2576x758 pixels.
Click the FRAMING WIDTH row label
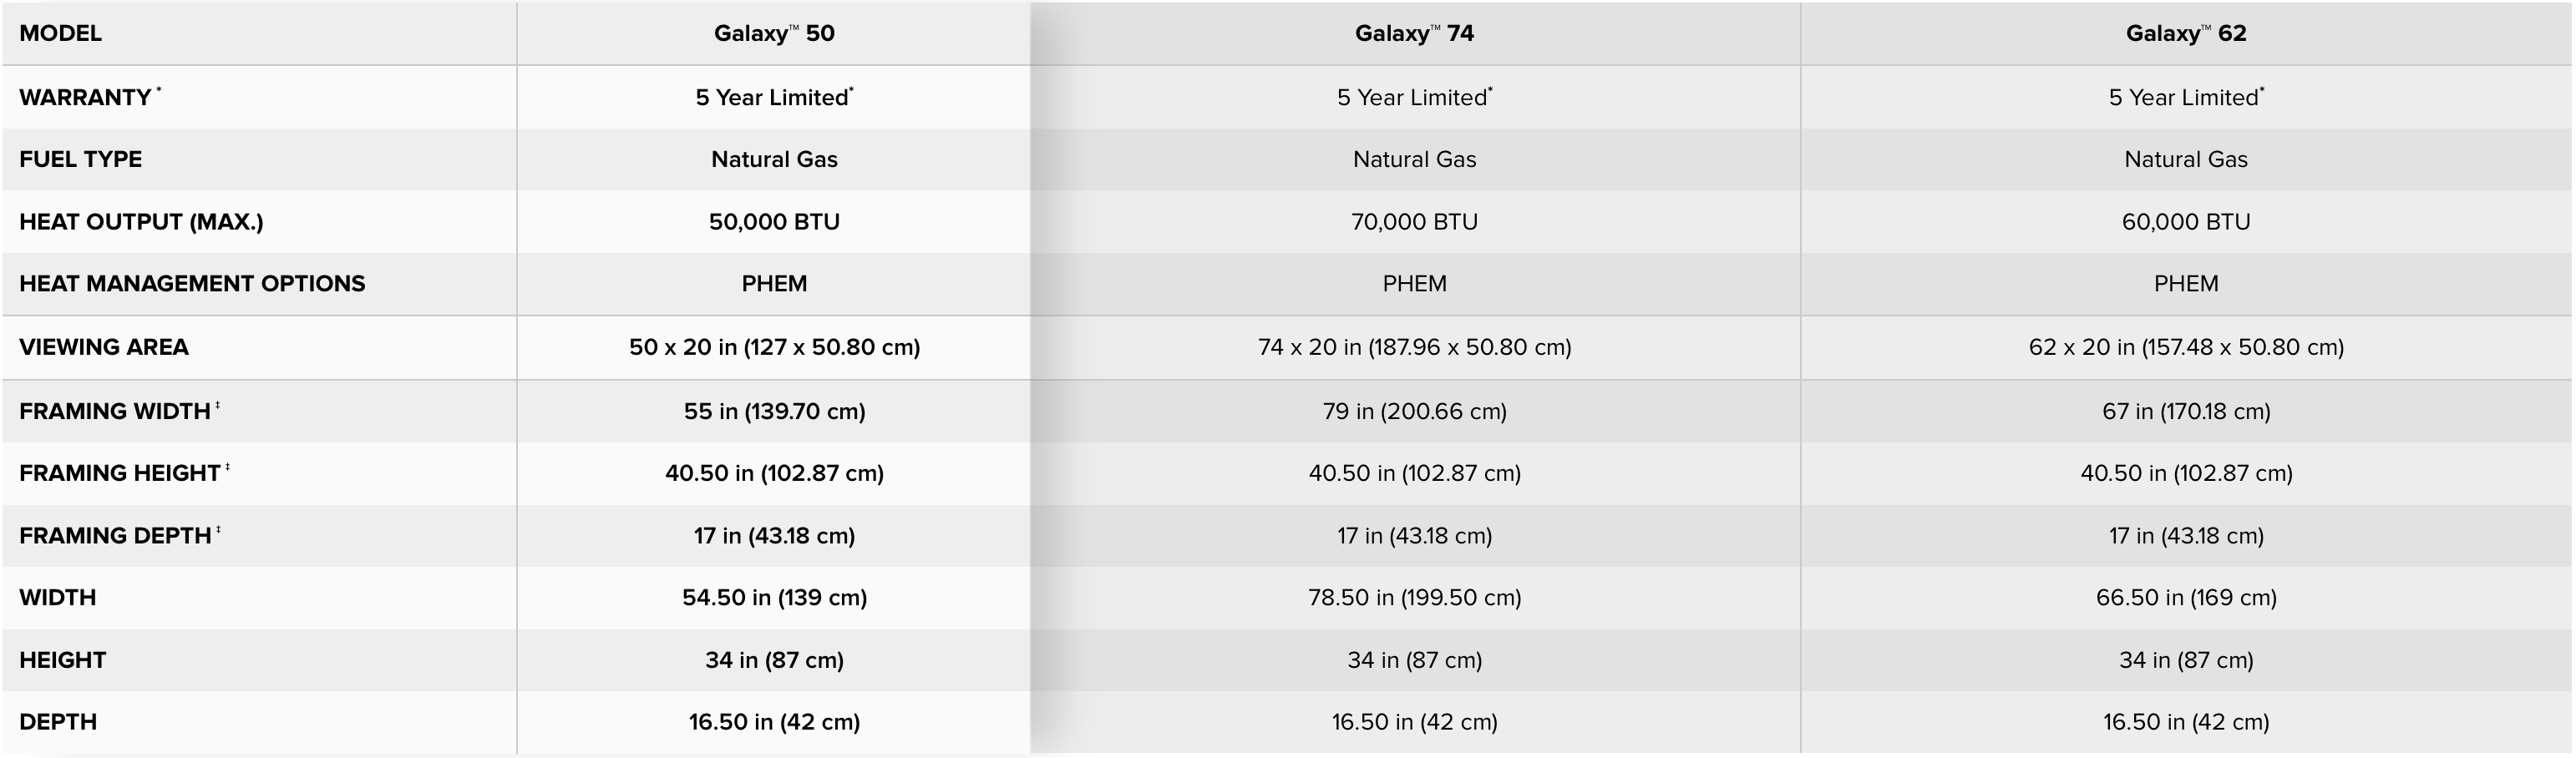119,411
